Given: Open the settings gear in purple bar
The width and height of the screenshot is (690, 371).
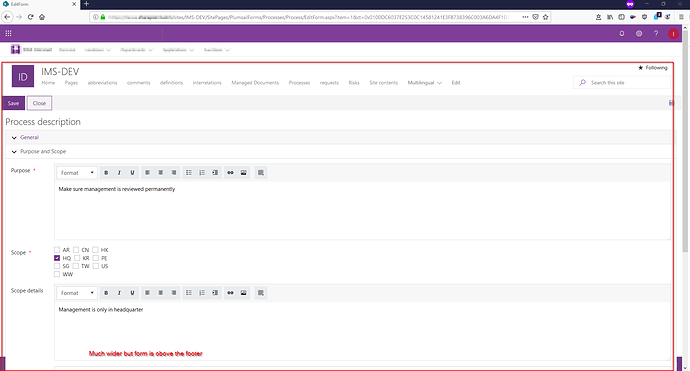Looking at the screenshot, I should (639, 33).
